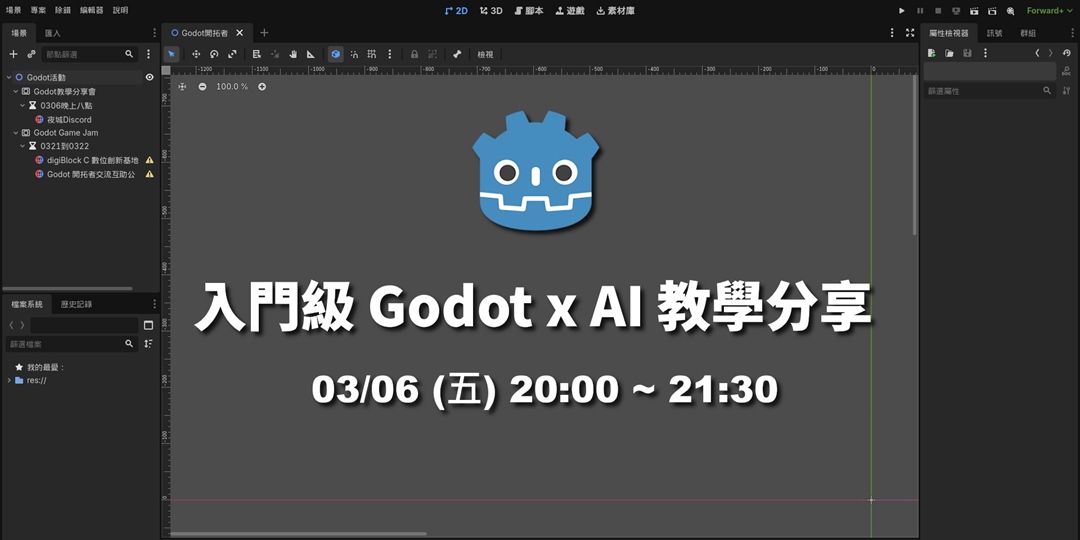
Task: Create a new resource in the inspector
Action: click(x=931, y=54)
